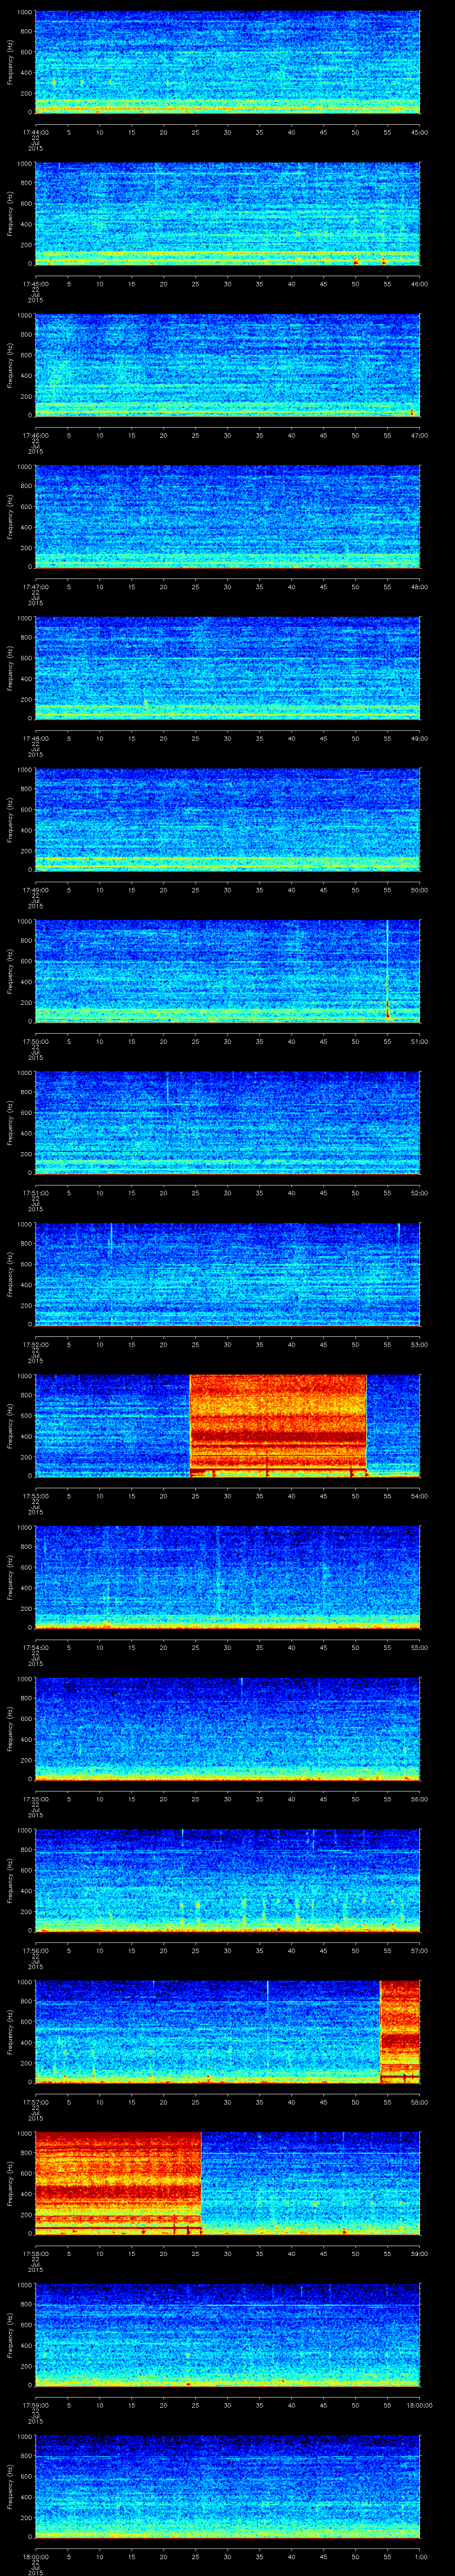Click the 17:56:00 start time label
Screen dimensions: 455x2576
tap(35, 1950)
